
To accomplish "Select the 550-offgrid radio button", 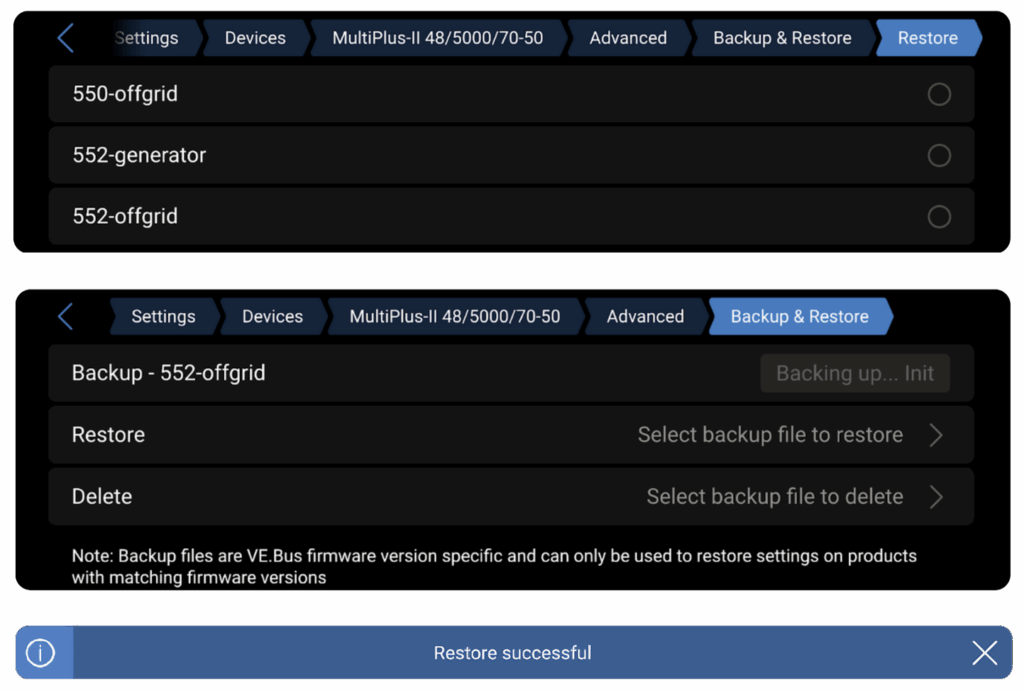I will pos(939,94).
